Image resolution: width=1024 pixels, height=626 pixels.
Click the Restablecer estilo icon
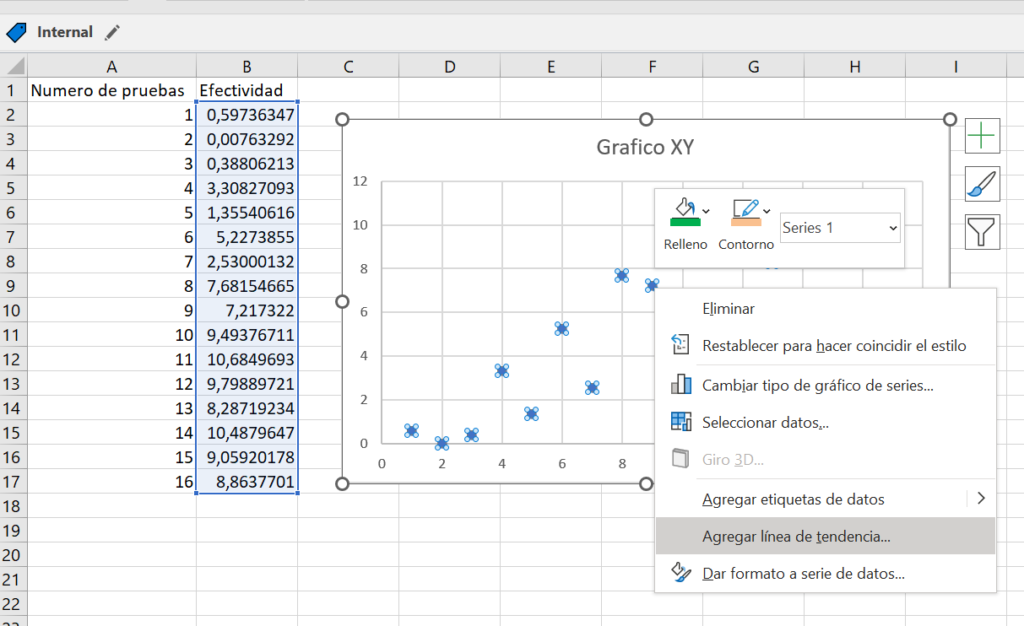pos(680,344)
